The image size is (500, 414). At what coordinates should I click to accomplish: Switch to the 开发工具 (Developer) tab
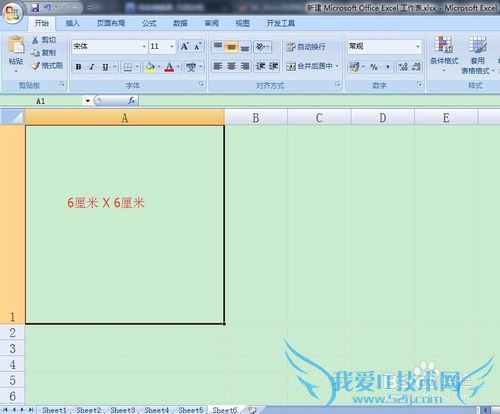pyautogui.click(x=280, y=23)
